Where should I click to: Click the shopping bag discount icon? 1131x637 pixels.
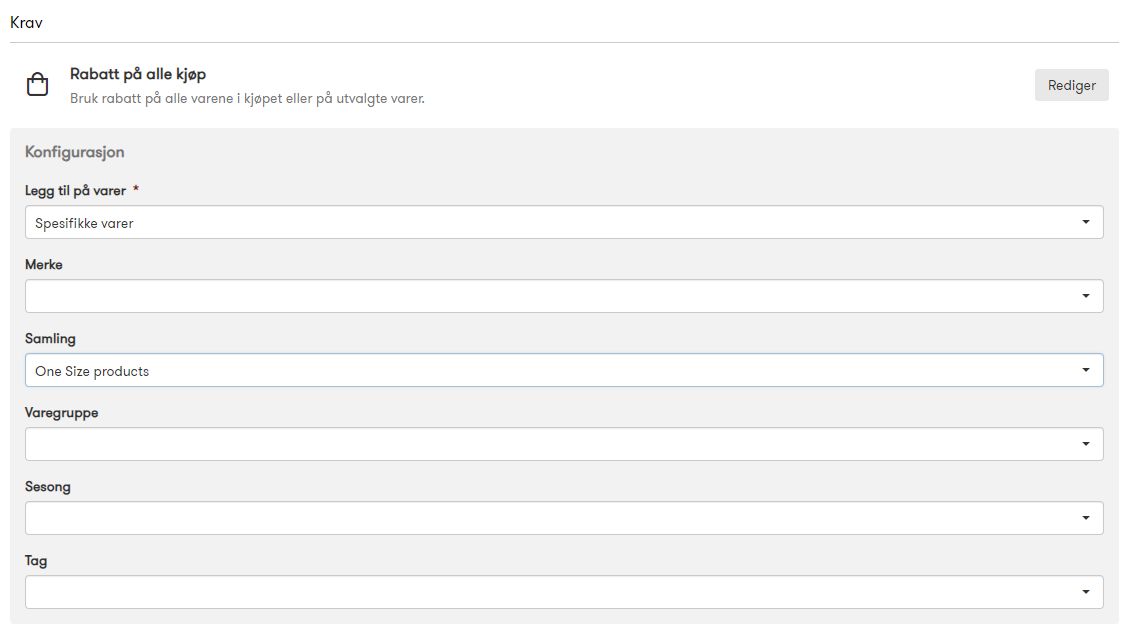(x=38, y=84)
